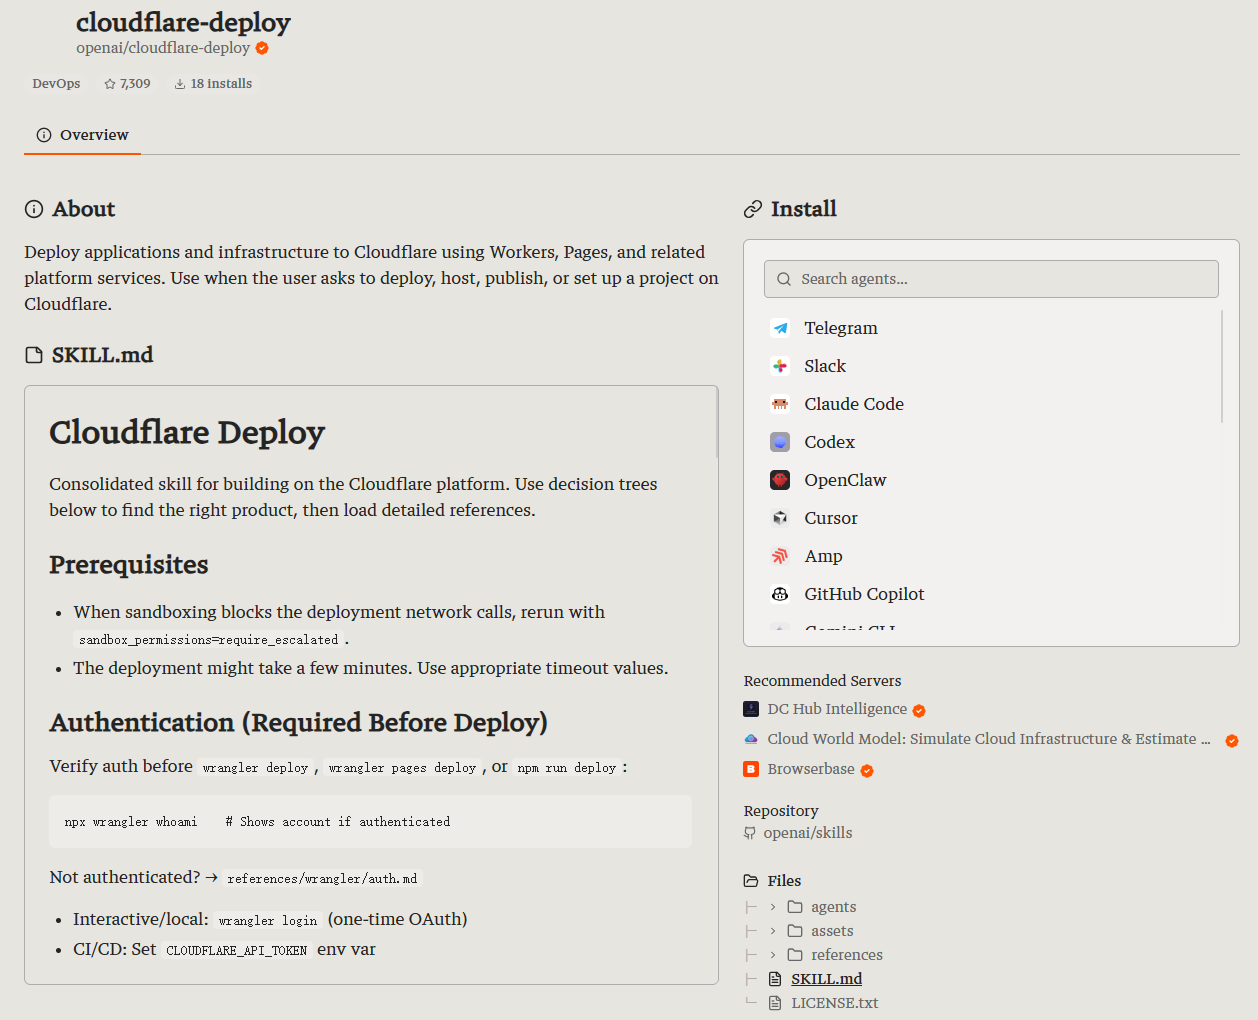The image size is (1258, 1020).
Task: Select Amp in the agents list
Action: tap(823, 556)
